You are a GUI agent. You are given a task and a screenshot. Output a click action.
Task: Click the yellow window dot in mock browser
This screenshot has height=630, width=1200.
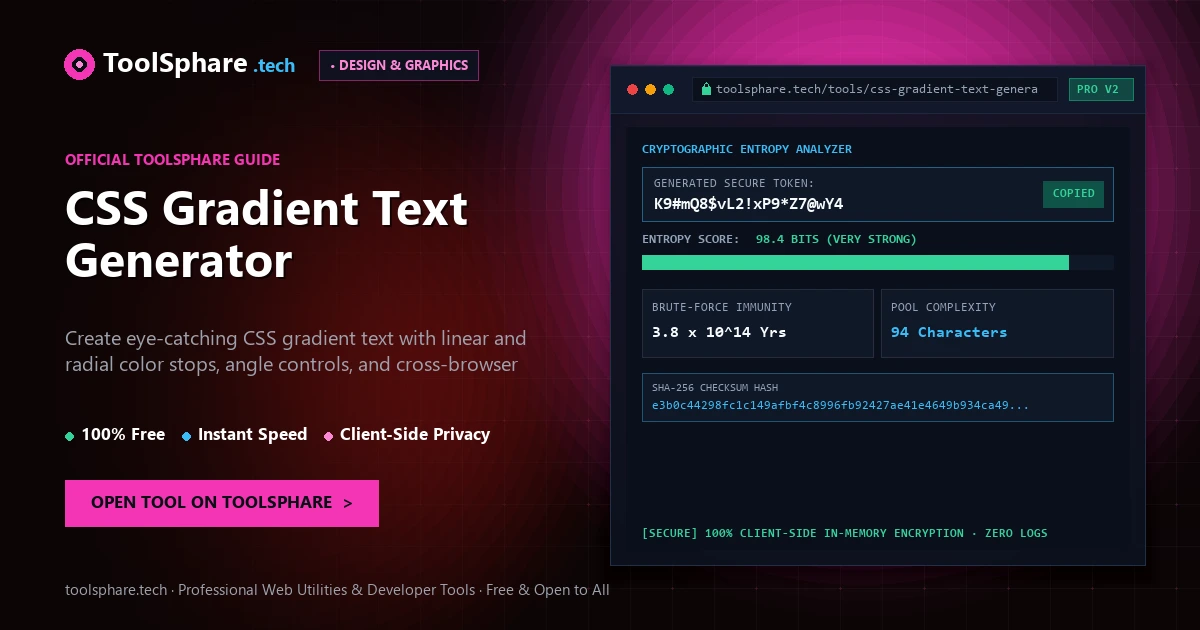point(650,89)
